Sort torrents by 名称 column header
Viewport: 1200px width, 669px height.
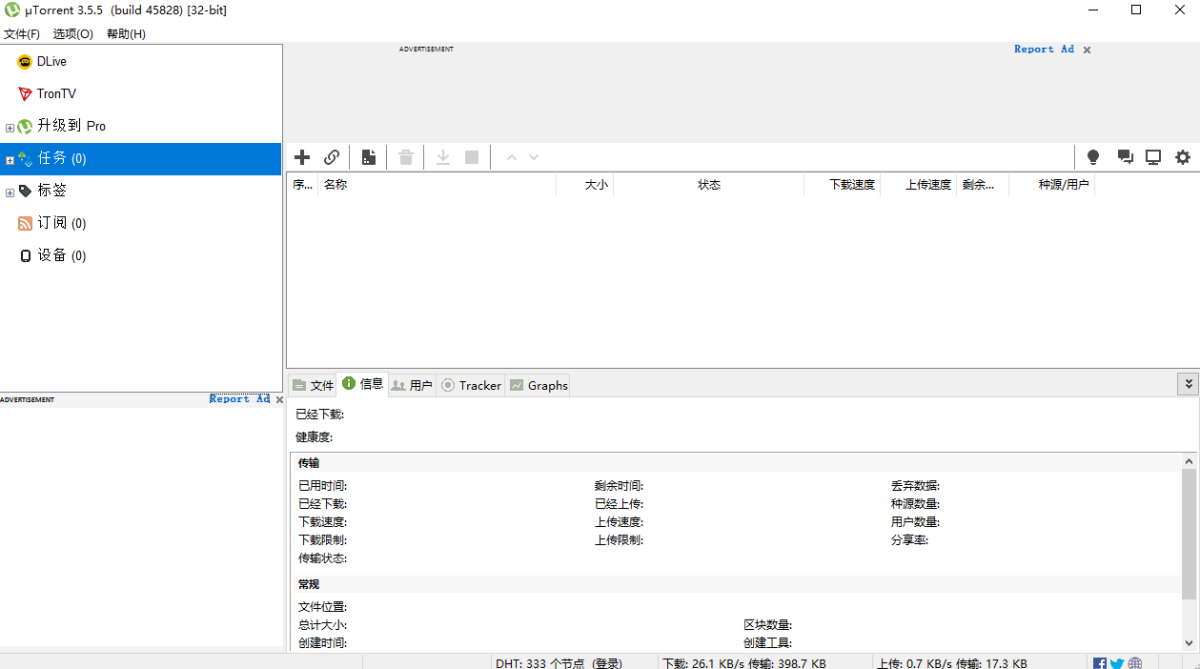(x=436, y=185)
